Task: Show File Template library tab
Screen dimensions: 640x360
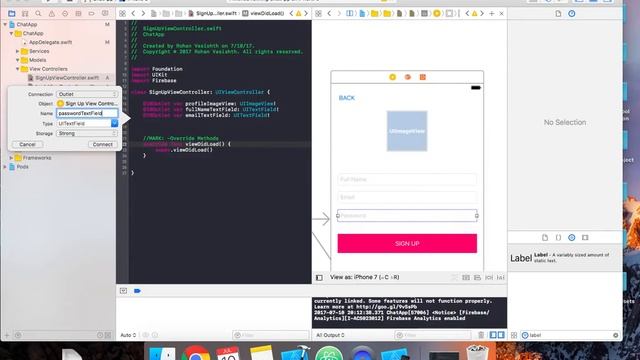Action: (x=545, y=237)
